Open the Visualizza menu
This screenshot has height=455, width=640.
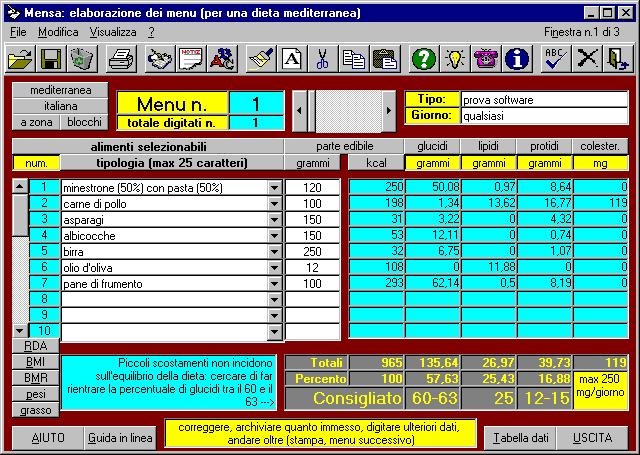click(x=112, y=32)
